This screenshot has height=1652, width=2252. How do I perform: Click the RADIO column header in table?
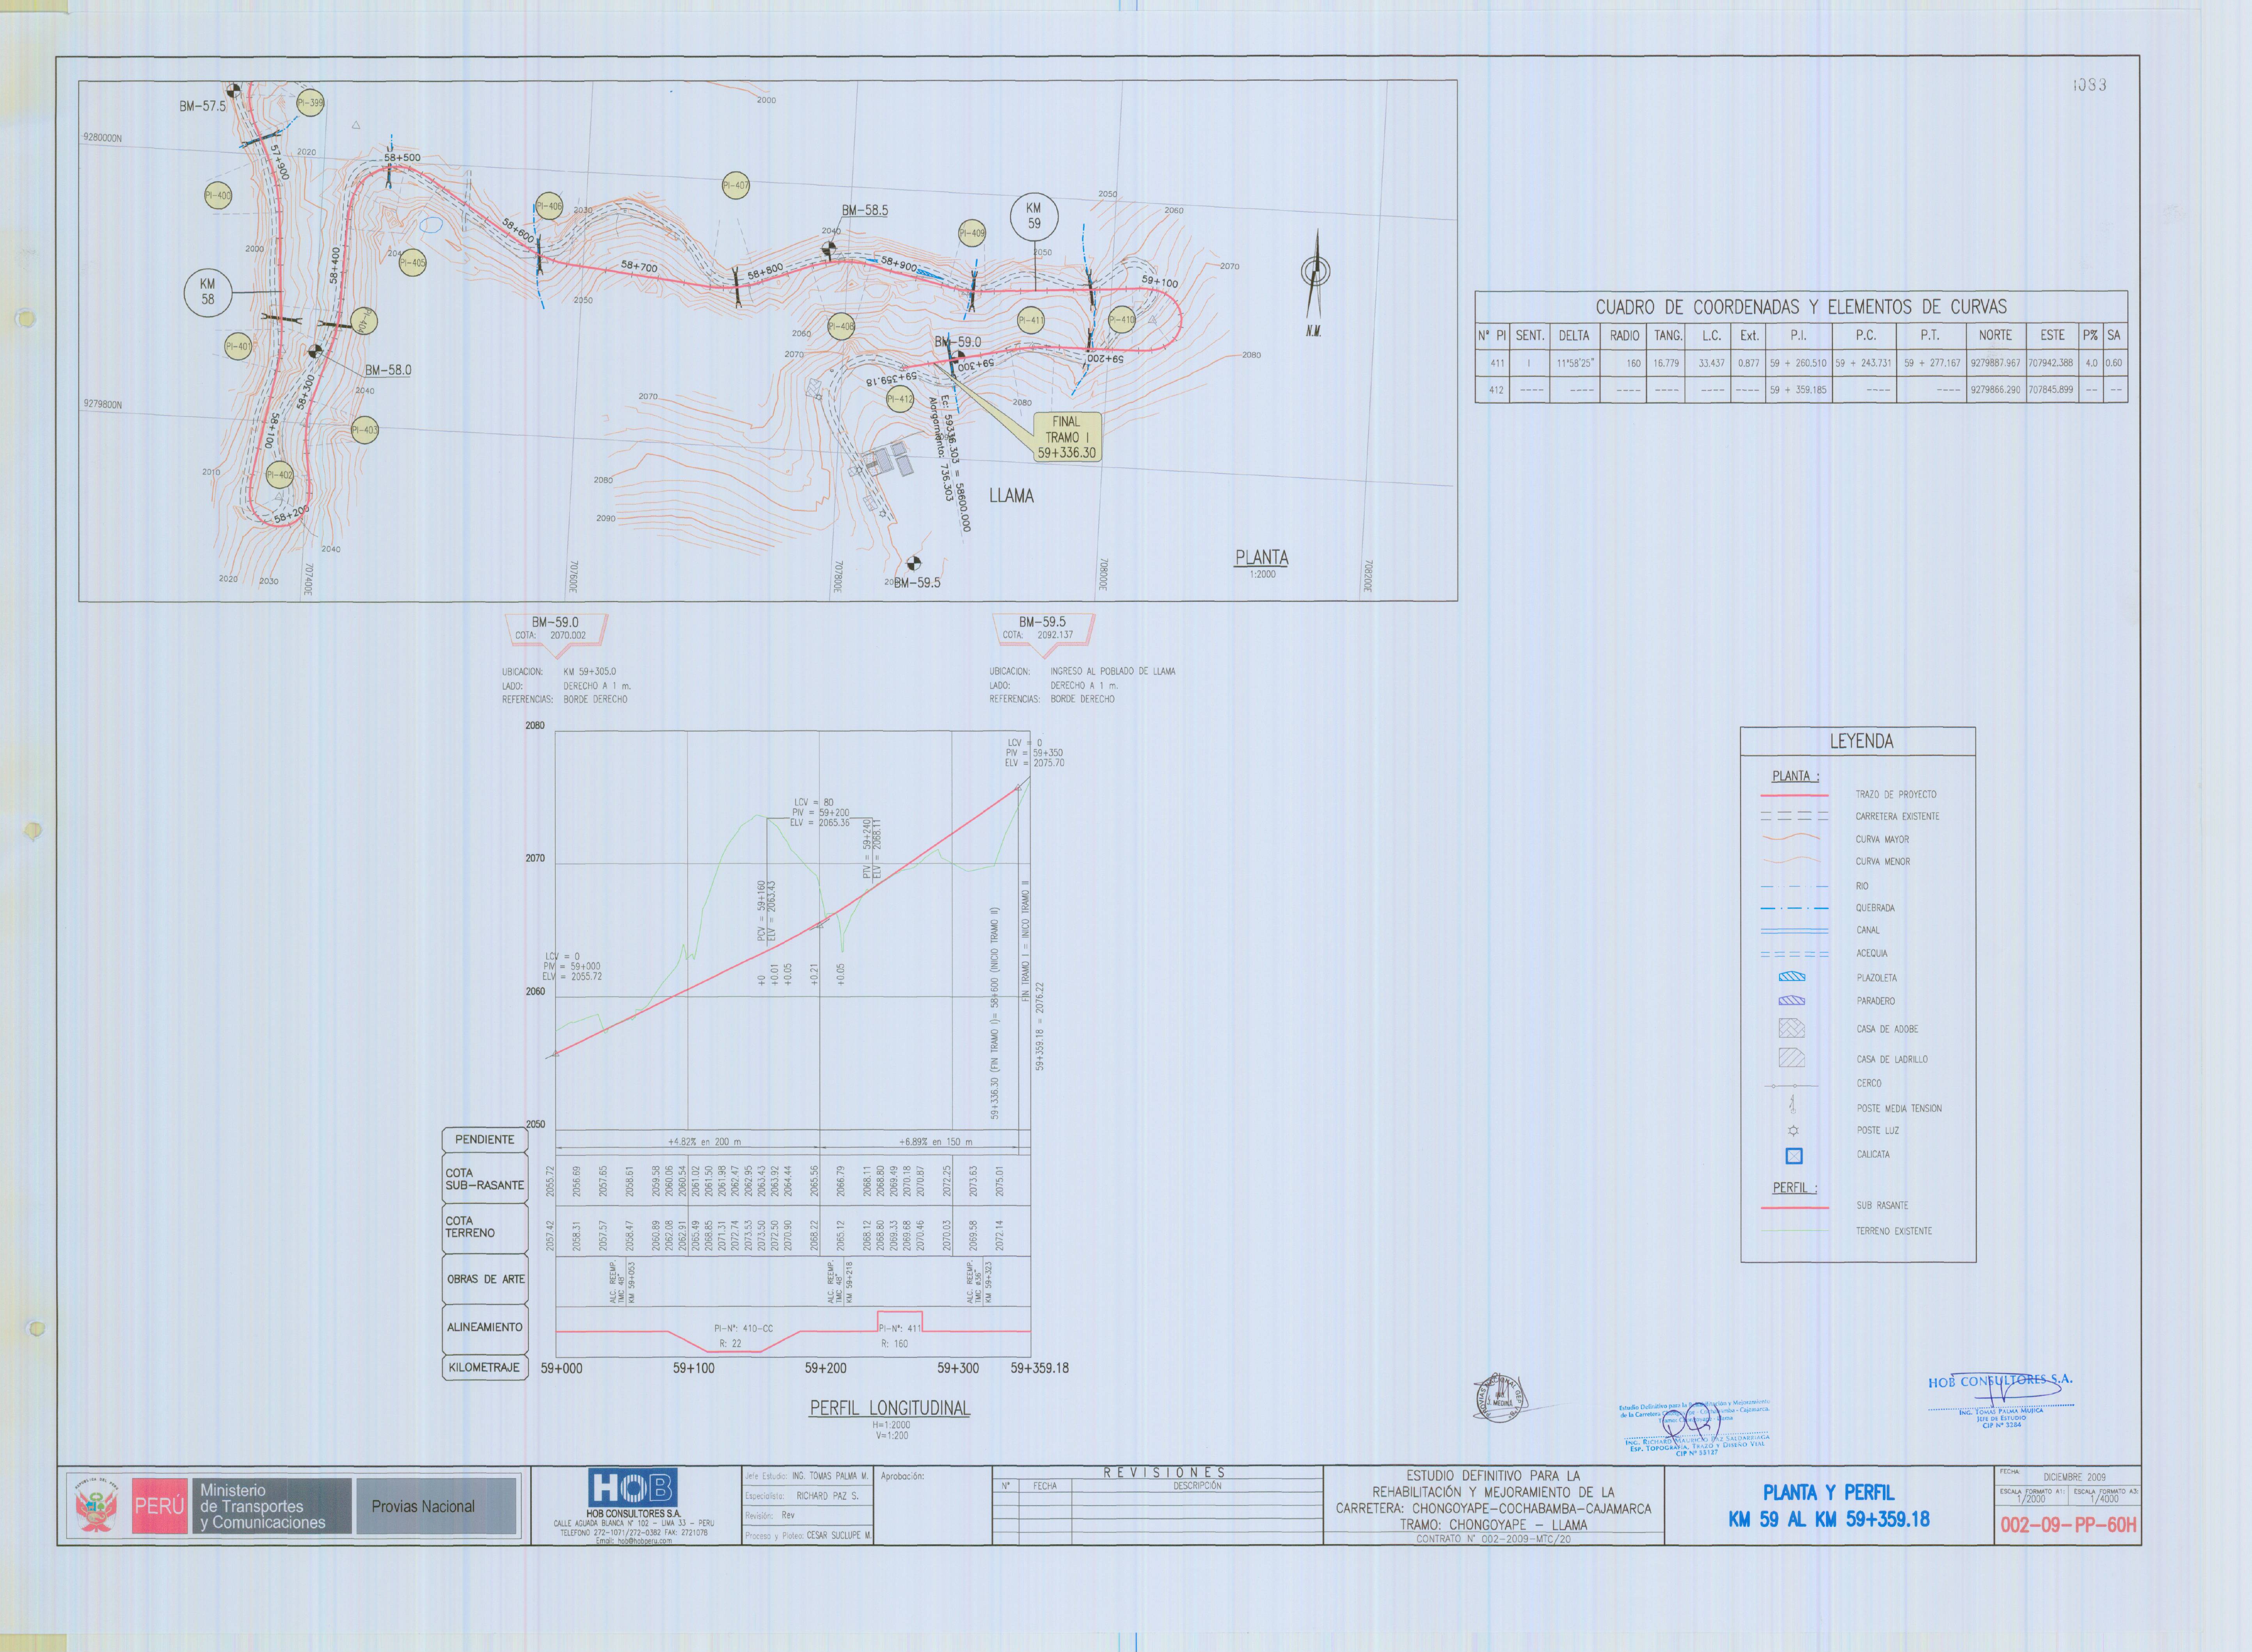click(x=1625, y=336)
